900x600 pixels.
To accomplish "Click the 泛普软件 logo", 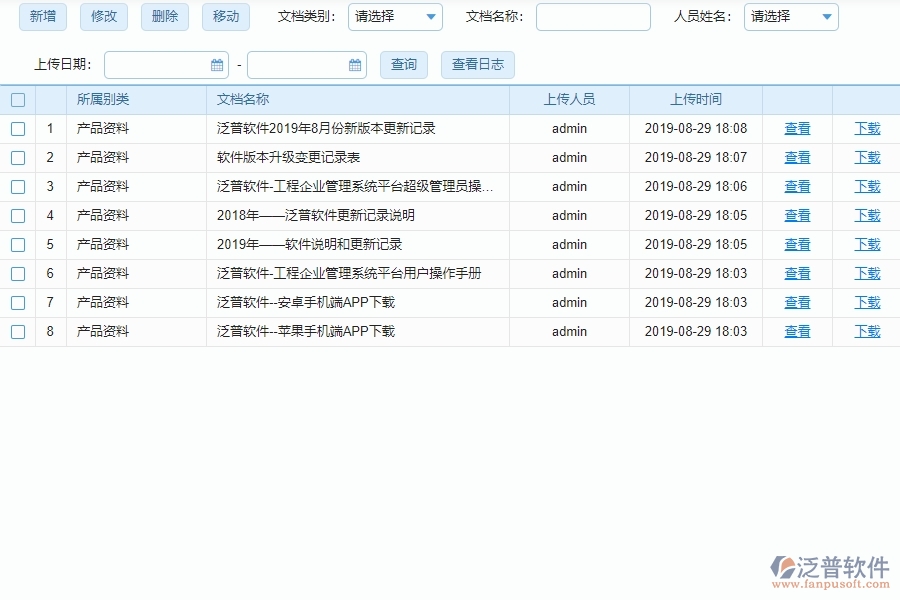I will (832, 565).
